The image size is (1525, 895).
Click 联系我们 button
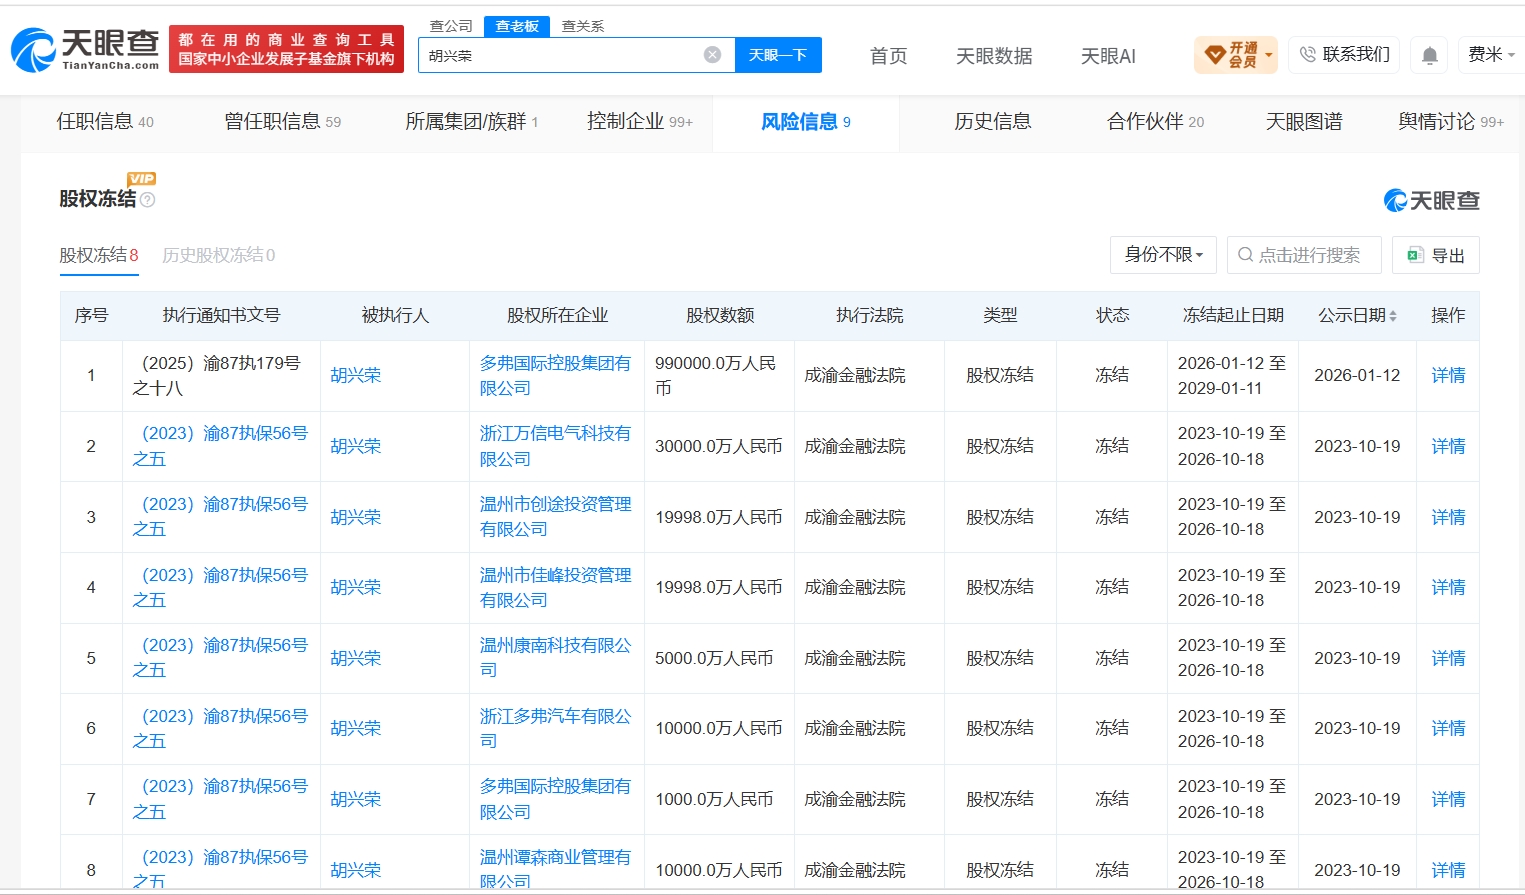click(1345, 55)
